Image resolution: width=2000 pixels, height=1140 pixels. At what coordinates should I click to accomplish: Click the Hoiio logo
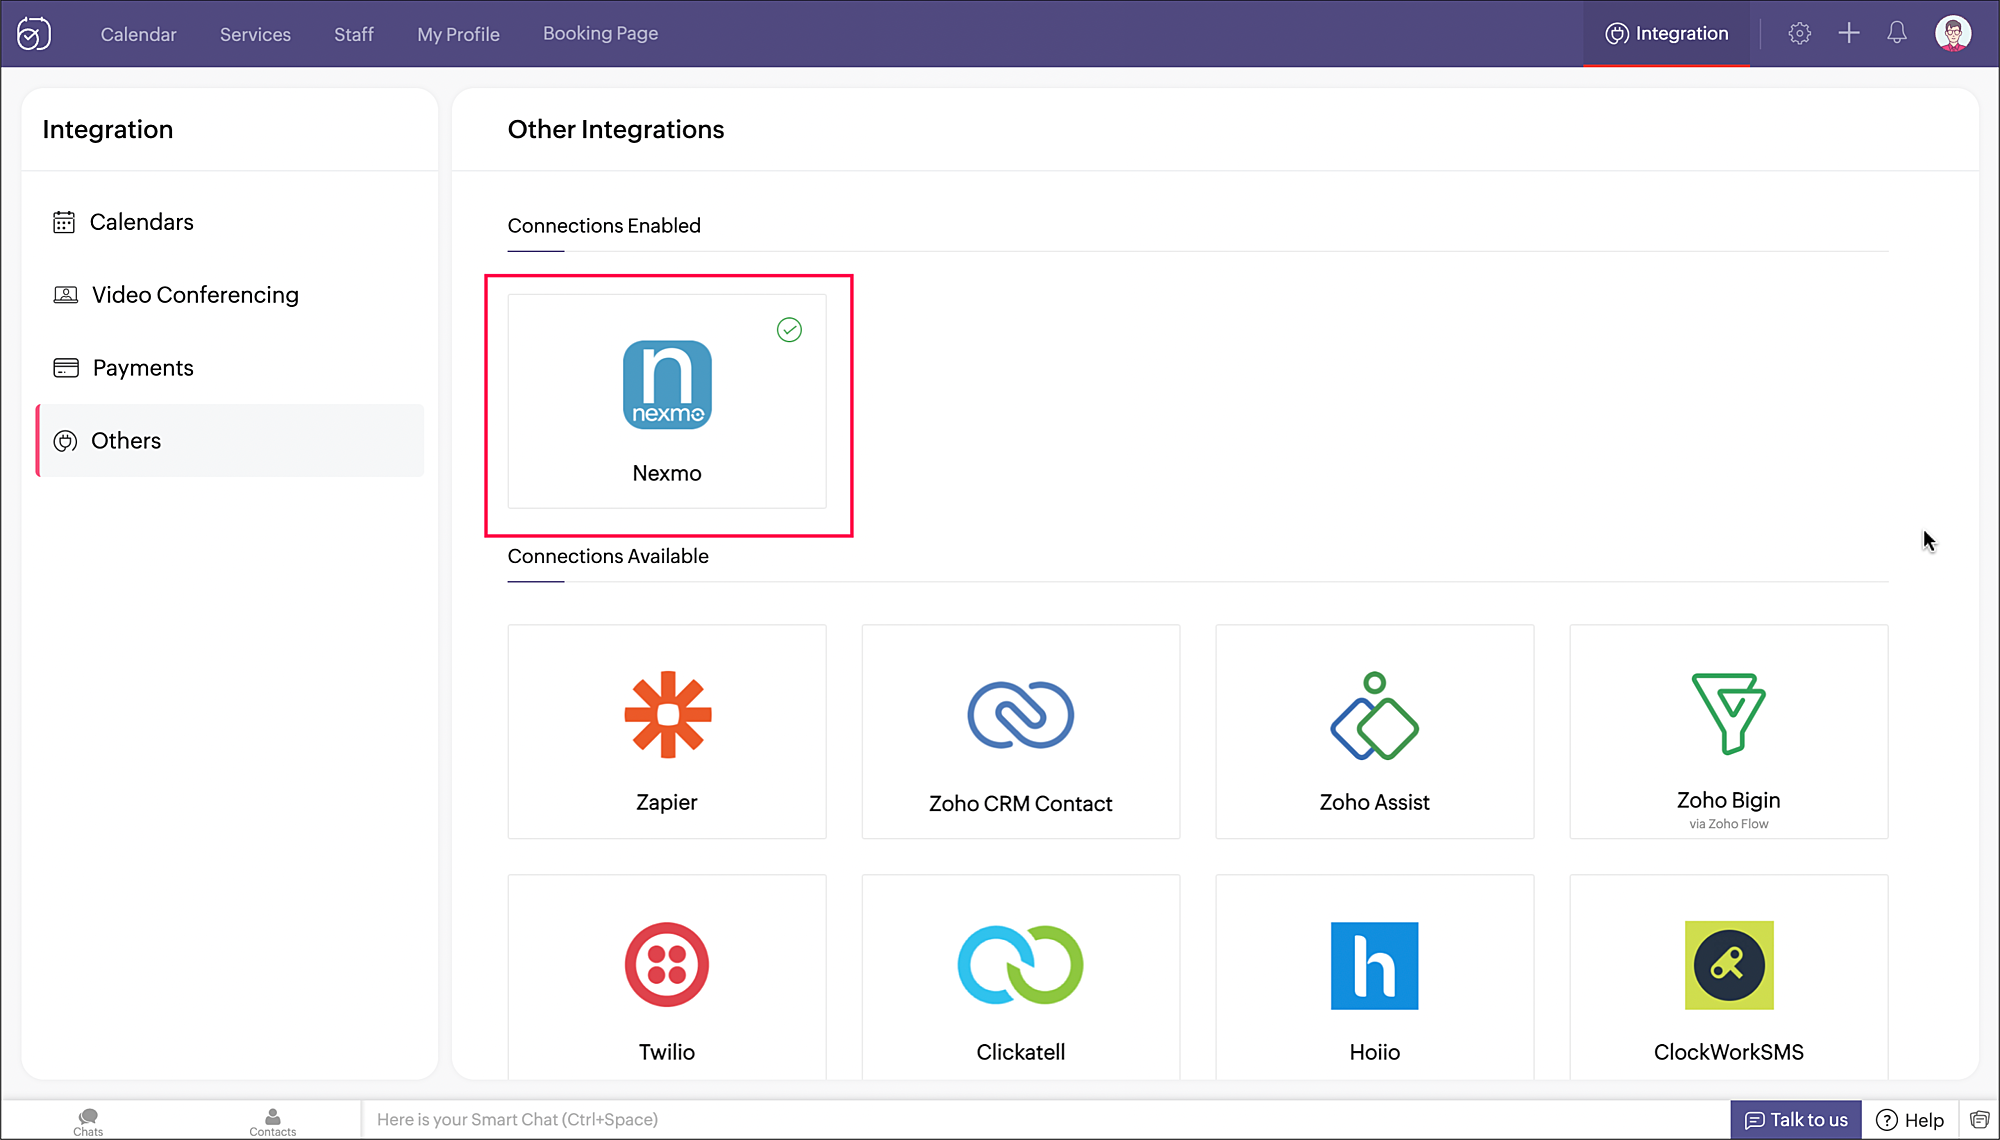pyautogui.click(x=1374, y=966)
